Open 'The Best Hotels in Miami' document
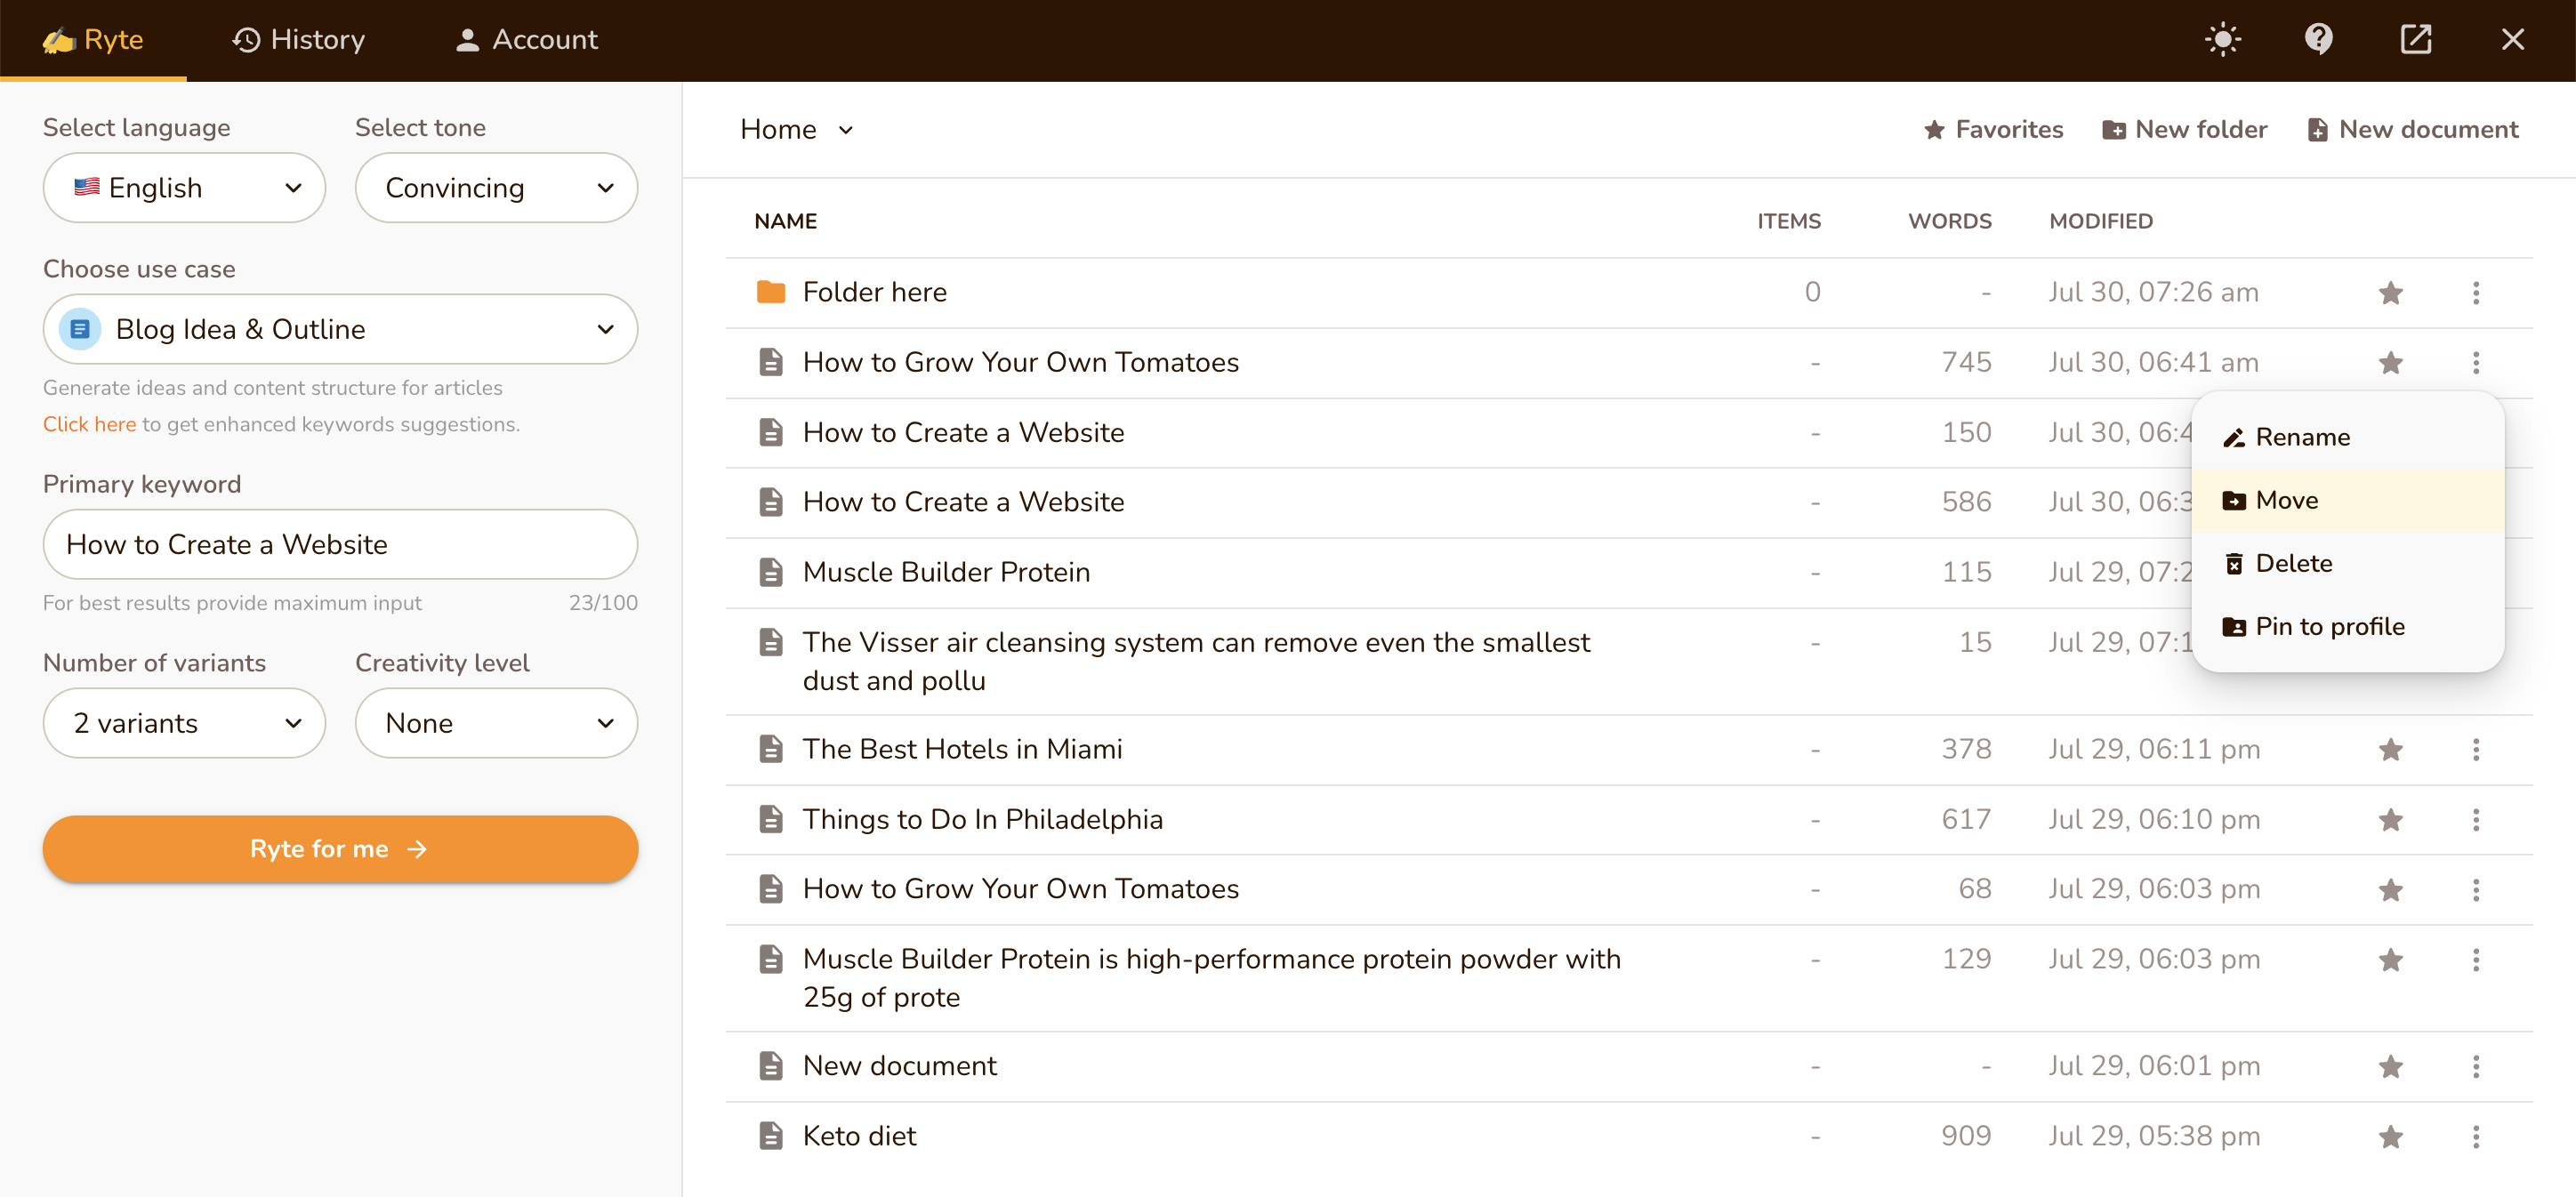 pyautogui.click(x=962, y=749)
